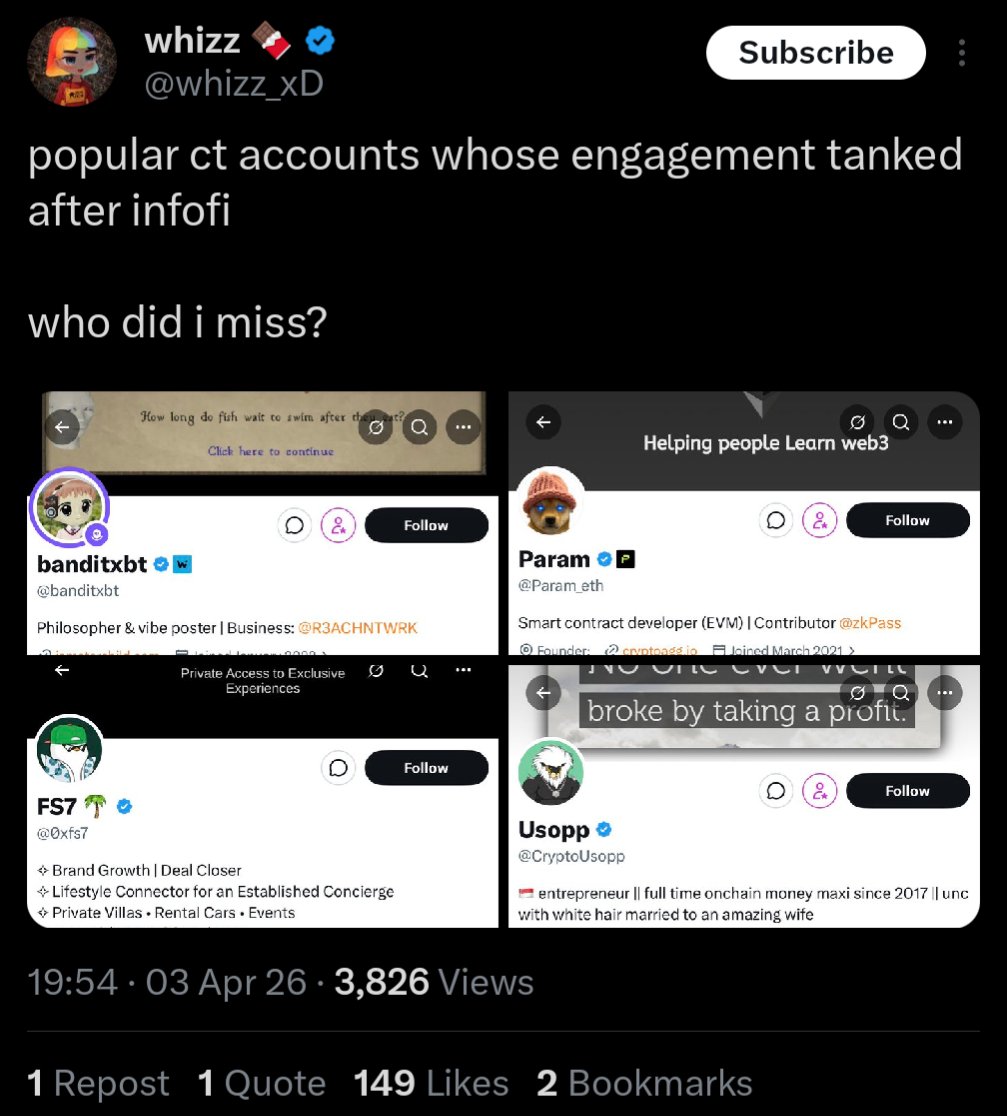Follow the FS7 account

click(426, 768)
